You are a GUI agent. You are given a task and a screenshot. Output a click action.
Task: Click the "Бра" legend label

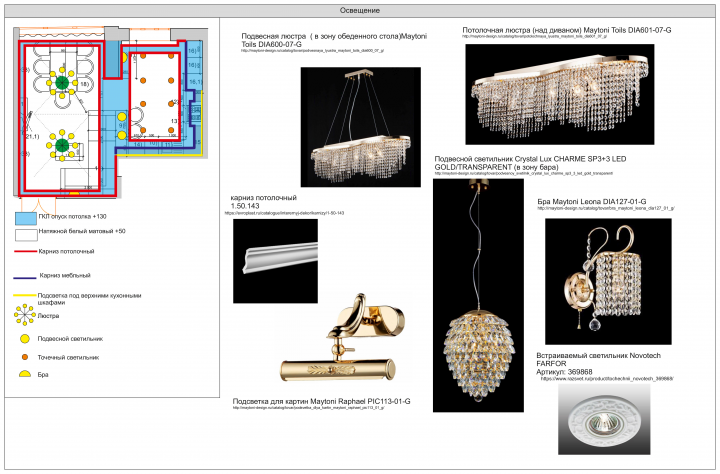click(x=43, y=375)
